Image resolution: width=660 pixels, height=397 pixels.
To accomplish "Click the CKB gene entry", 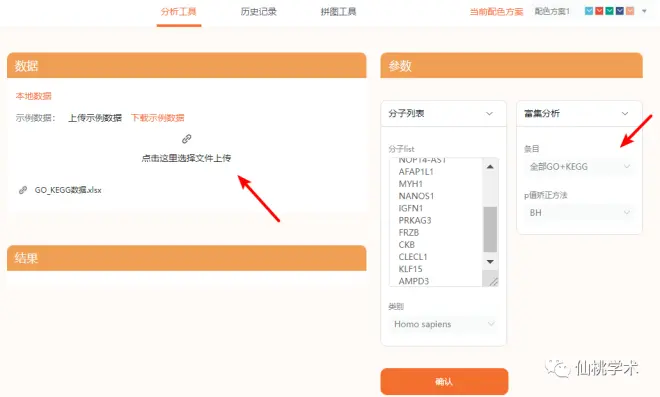I will pyautogui.click(x=407, y=245).
